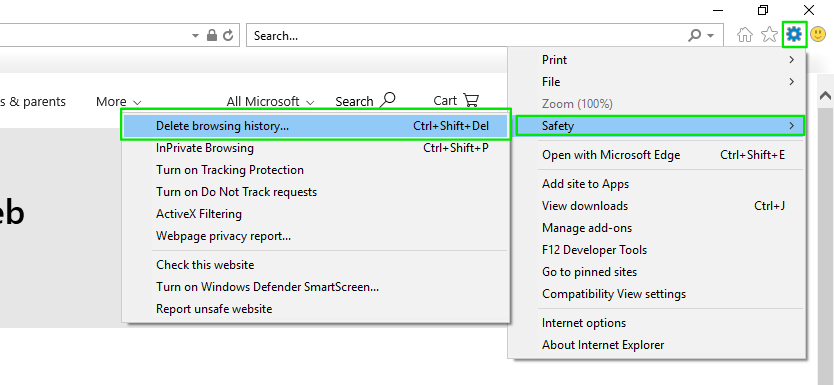The width and height of the screenshot is (834, 385).
Task: Select ActiveX Filtering
Action: point(316,214)
